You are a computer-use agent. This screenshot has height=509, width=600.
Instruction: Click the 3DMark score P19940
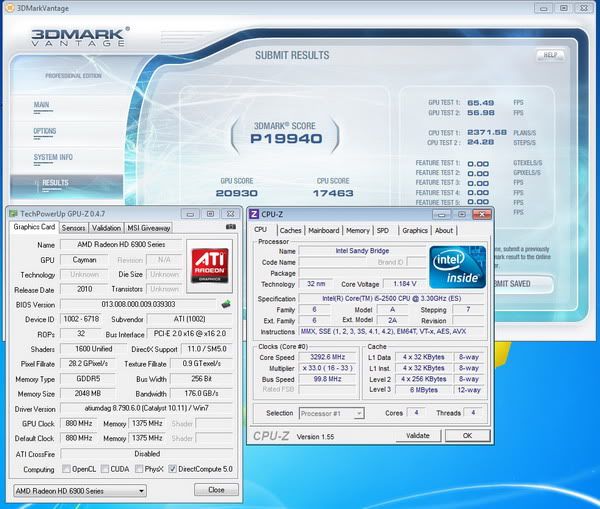pos(286,139)
